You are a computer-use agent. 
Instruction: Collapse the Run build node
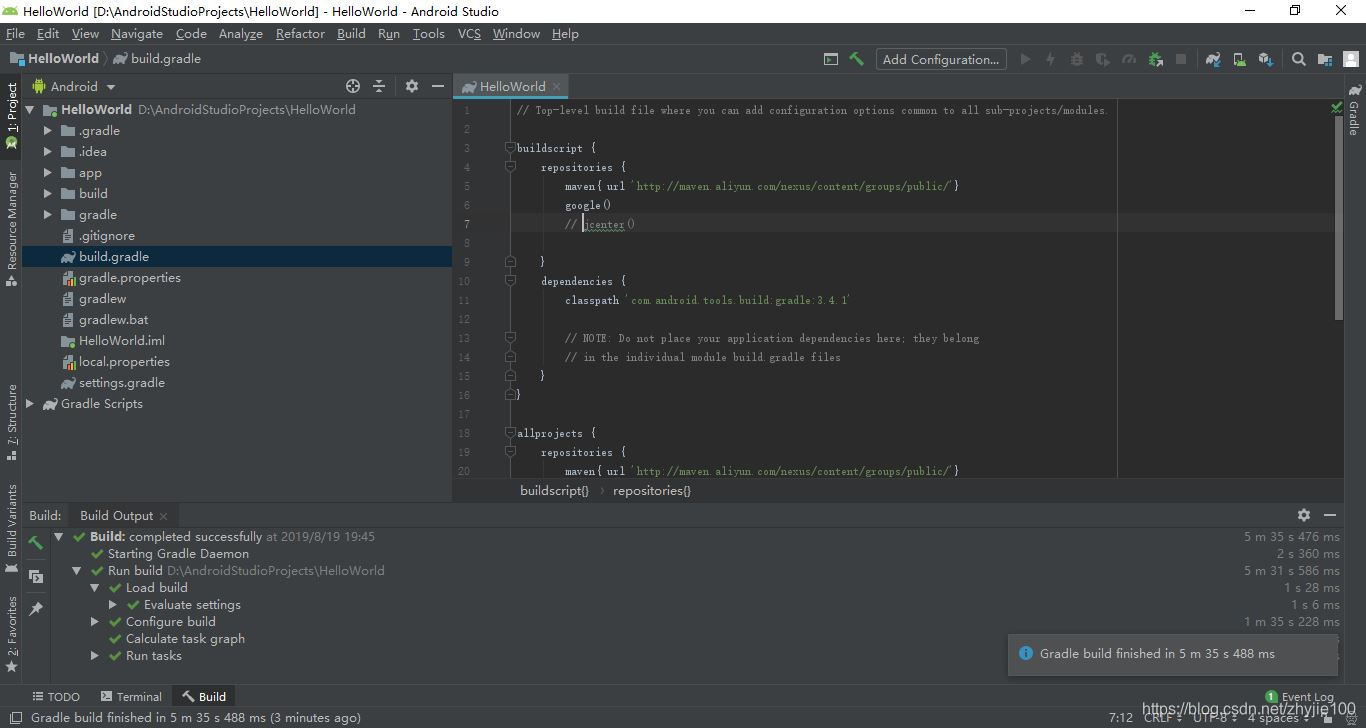point(76,571)
